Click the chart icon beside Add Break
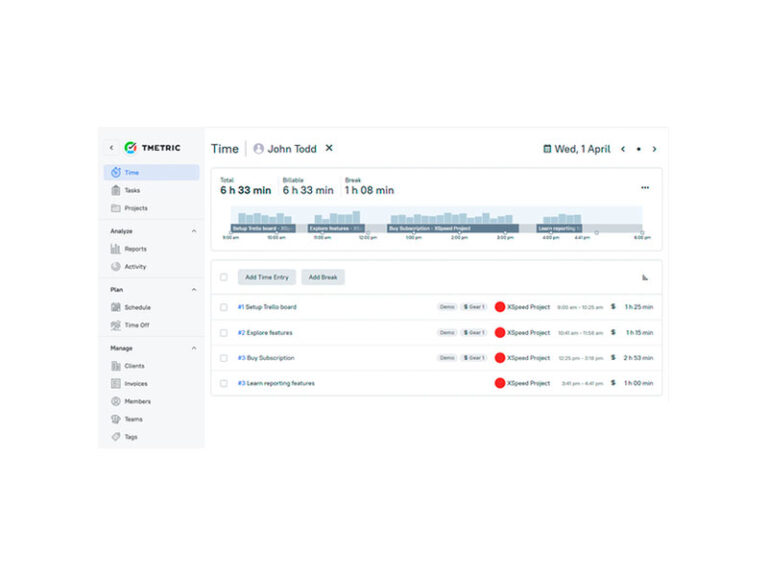This screenshot has height=576, width=768. [x=645, y=277]
